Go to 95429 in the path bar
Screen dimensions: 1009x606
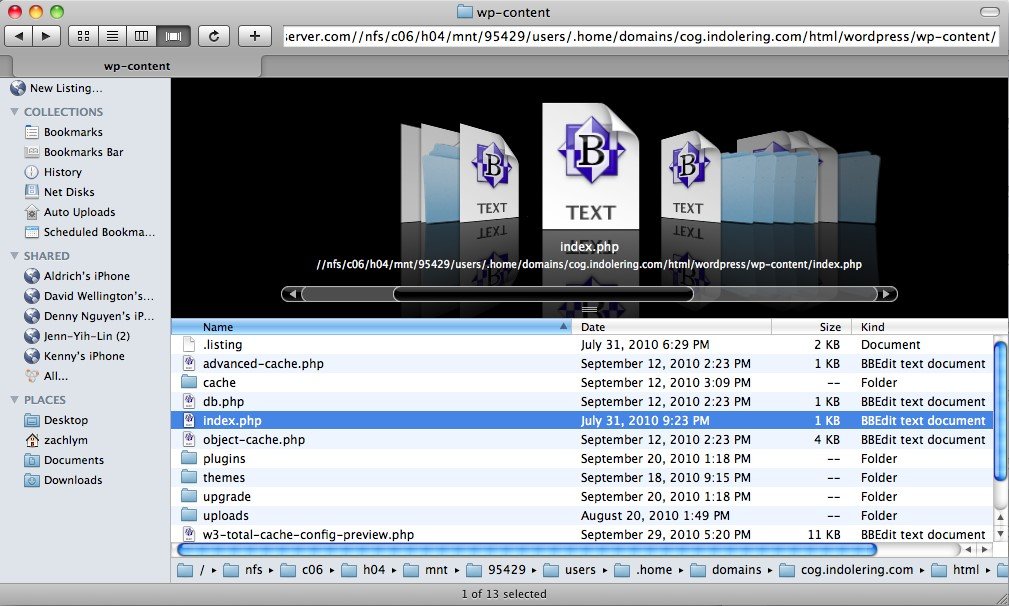[496, 570]
